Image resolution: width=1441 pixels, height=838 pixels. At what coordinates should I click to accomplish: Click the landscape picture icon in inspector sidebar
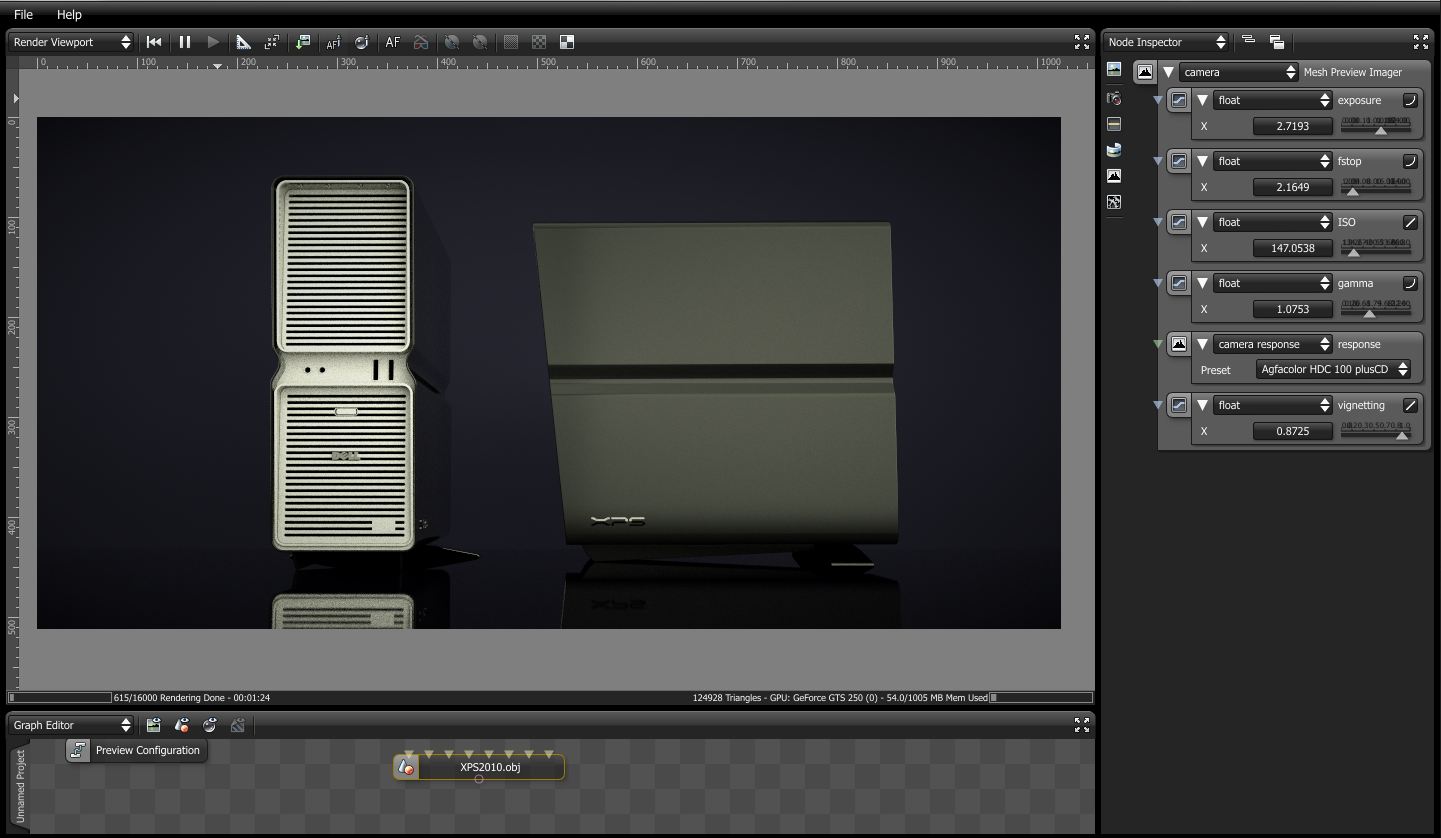(x=1114, y=70)
